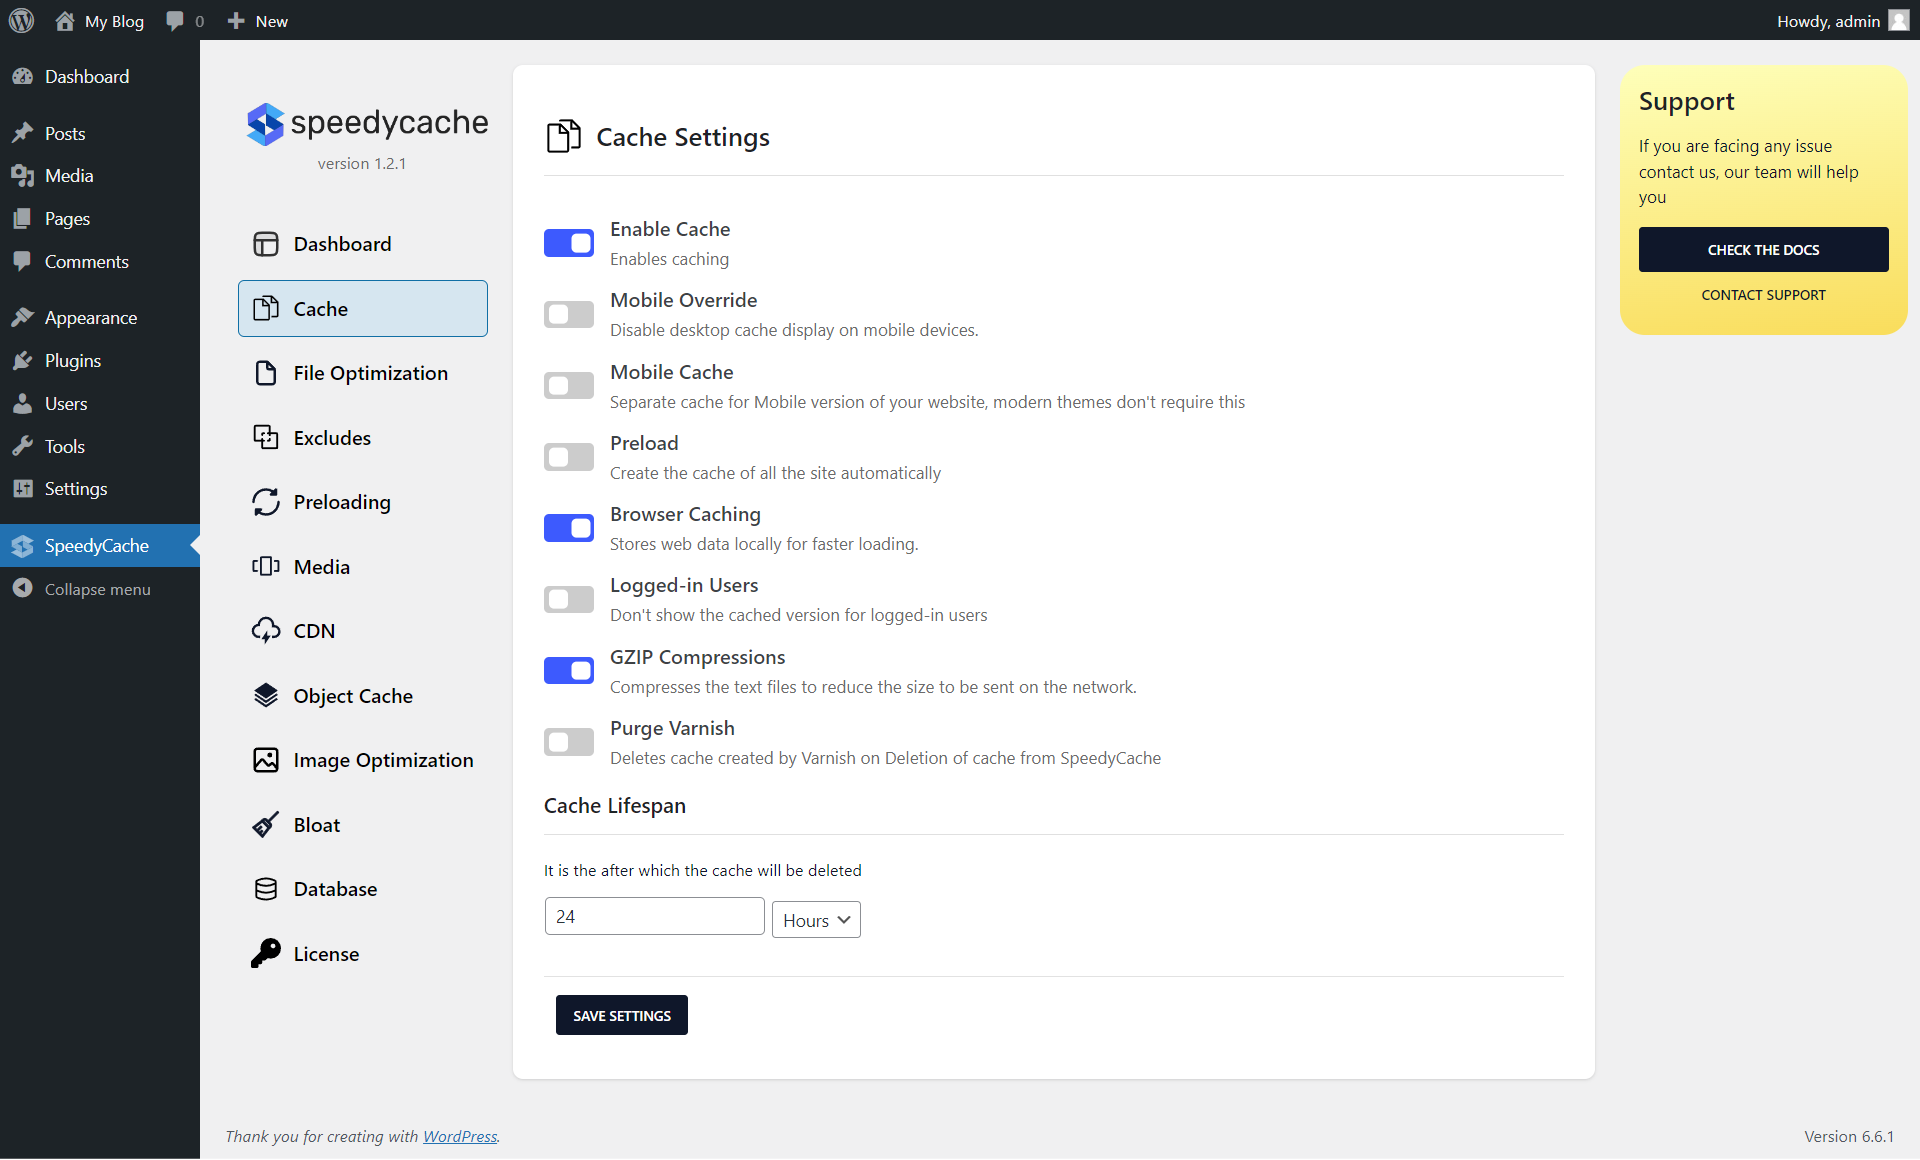
Task: Click the Preloading refresh icon
Action: pos(265,502)
